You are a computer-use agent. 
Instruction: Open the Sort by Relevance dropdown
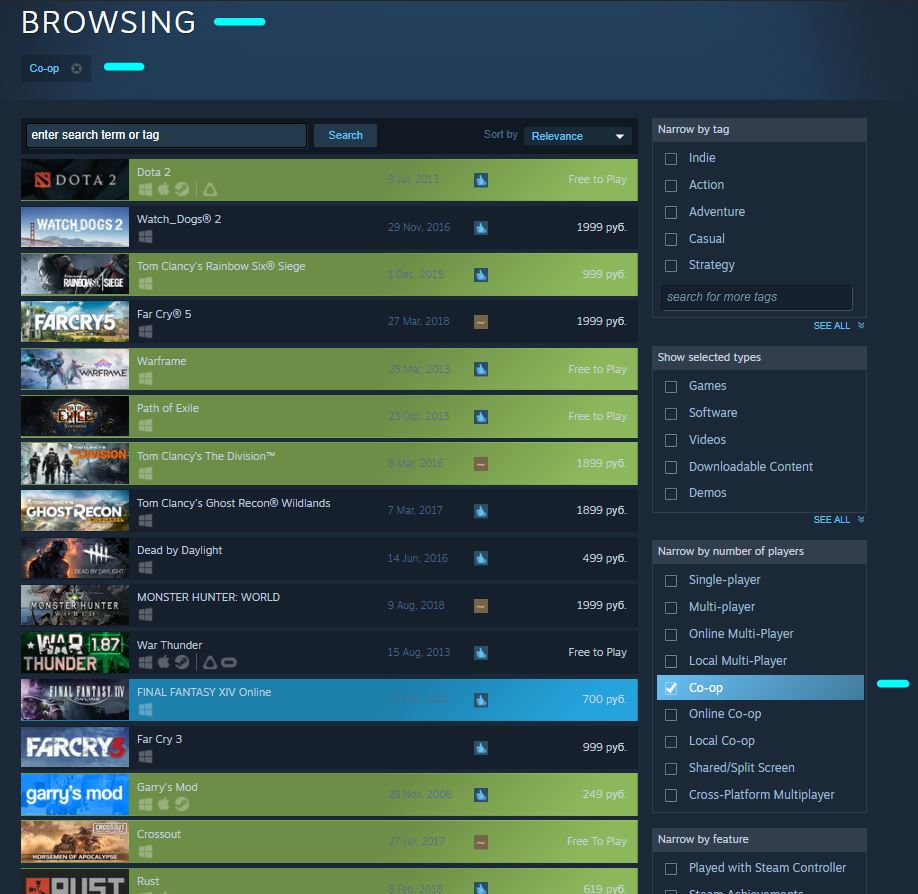(x=577, y=136)
